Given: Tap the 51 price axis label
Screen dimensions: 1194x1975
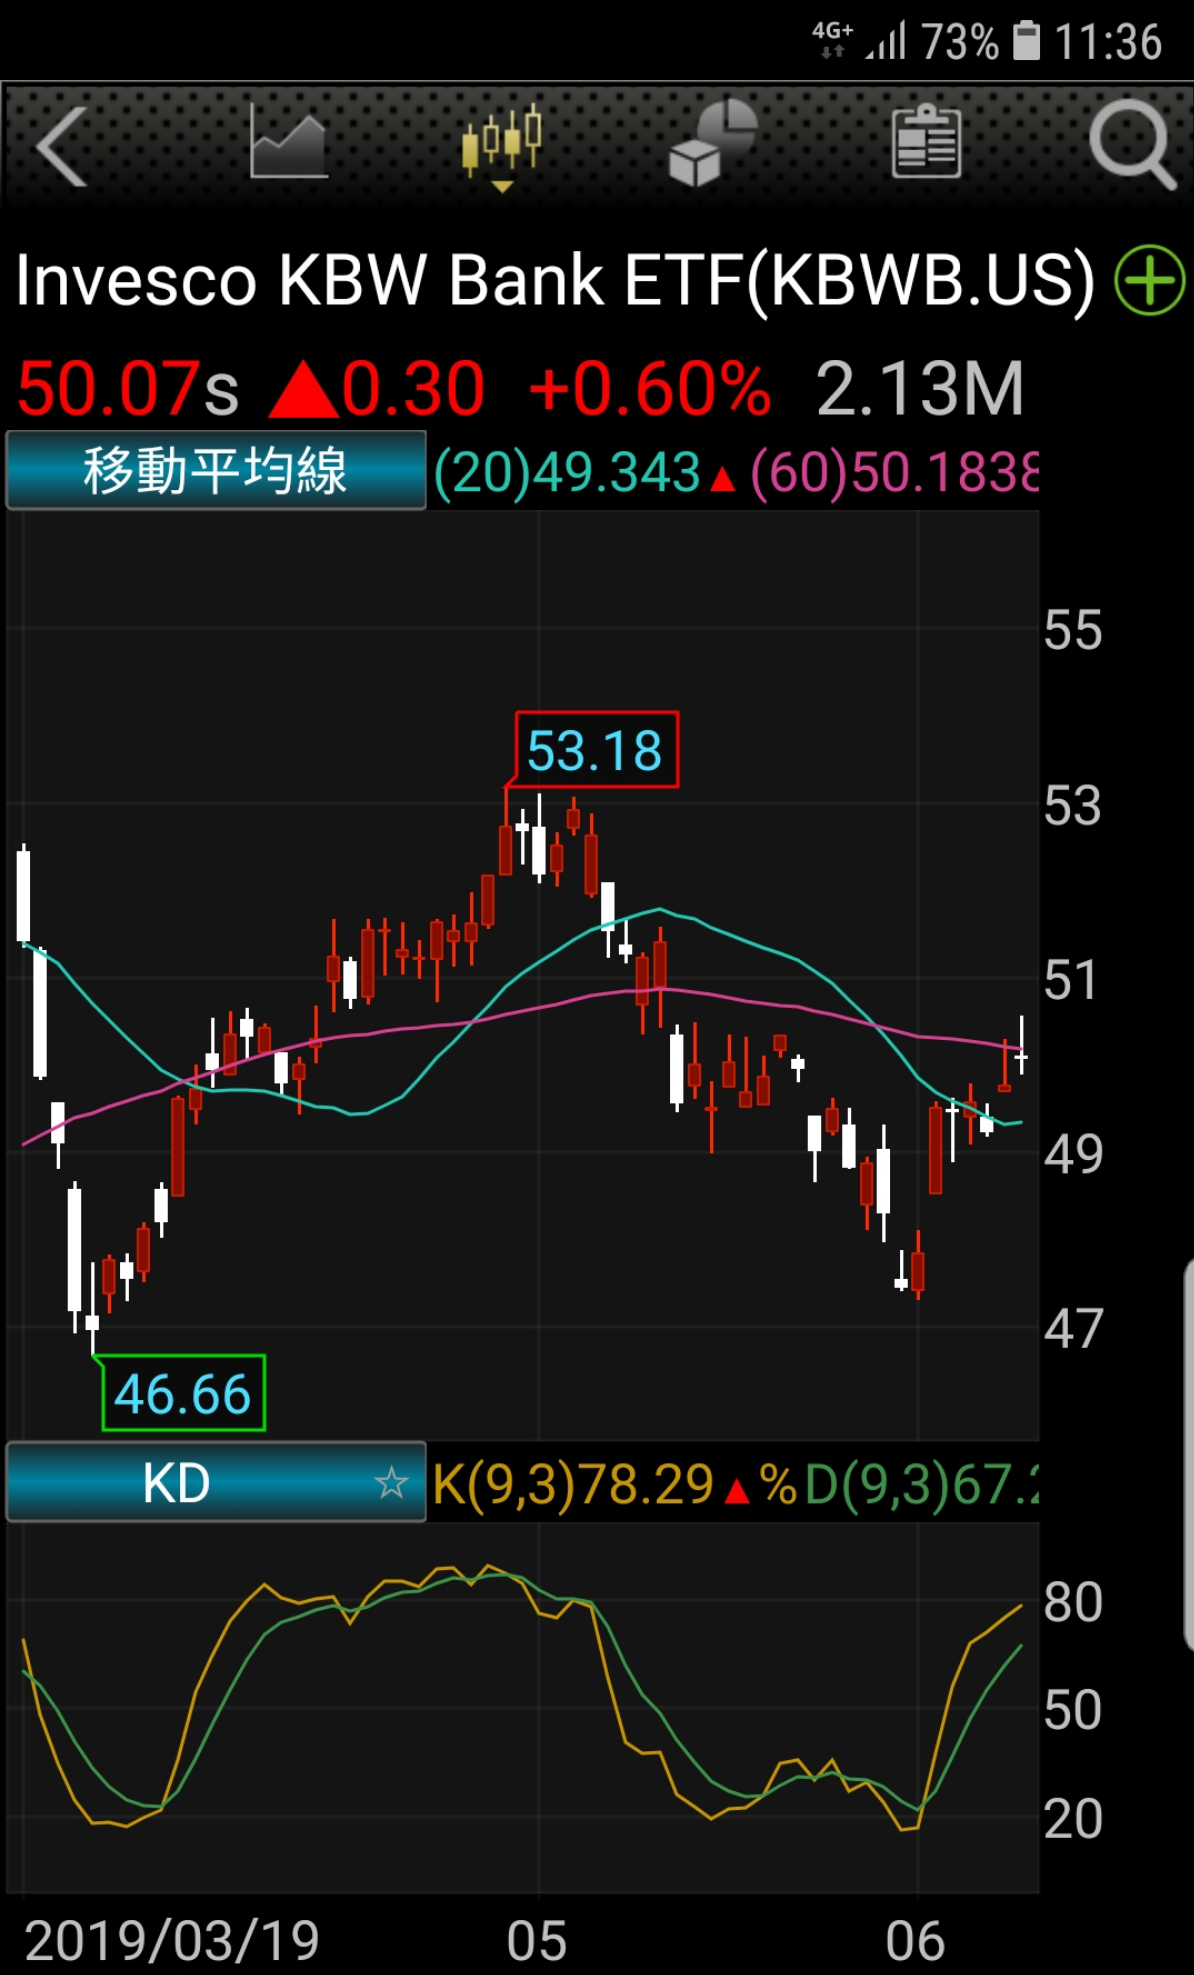Looking at the screenshot, I should tap(1073, 980).
